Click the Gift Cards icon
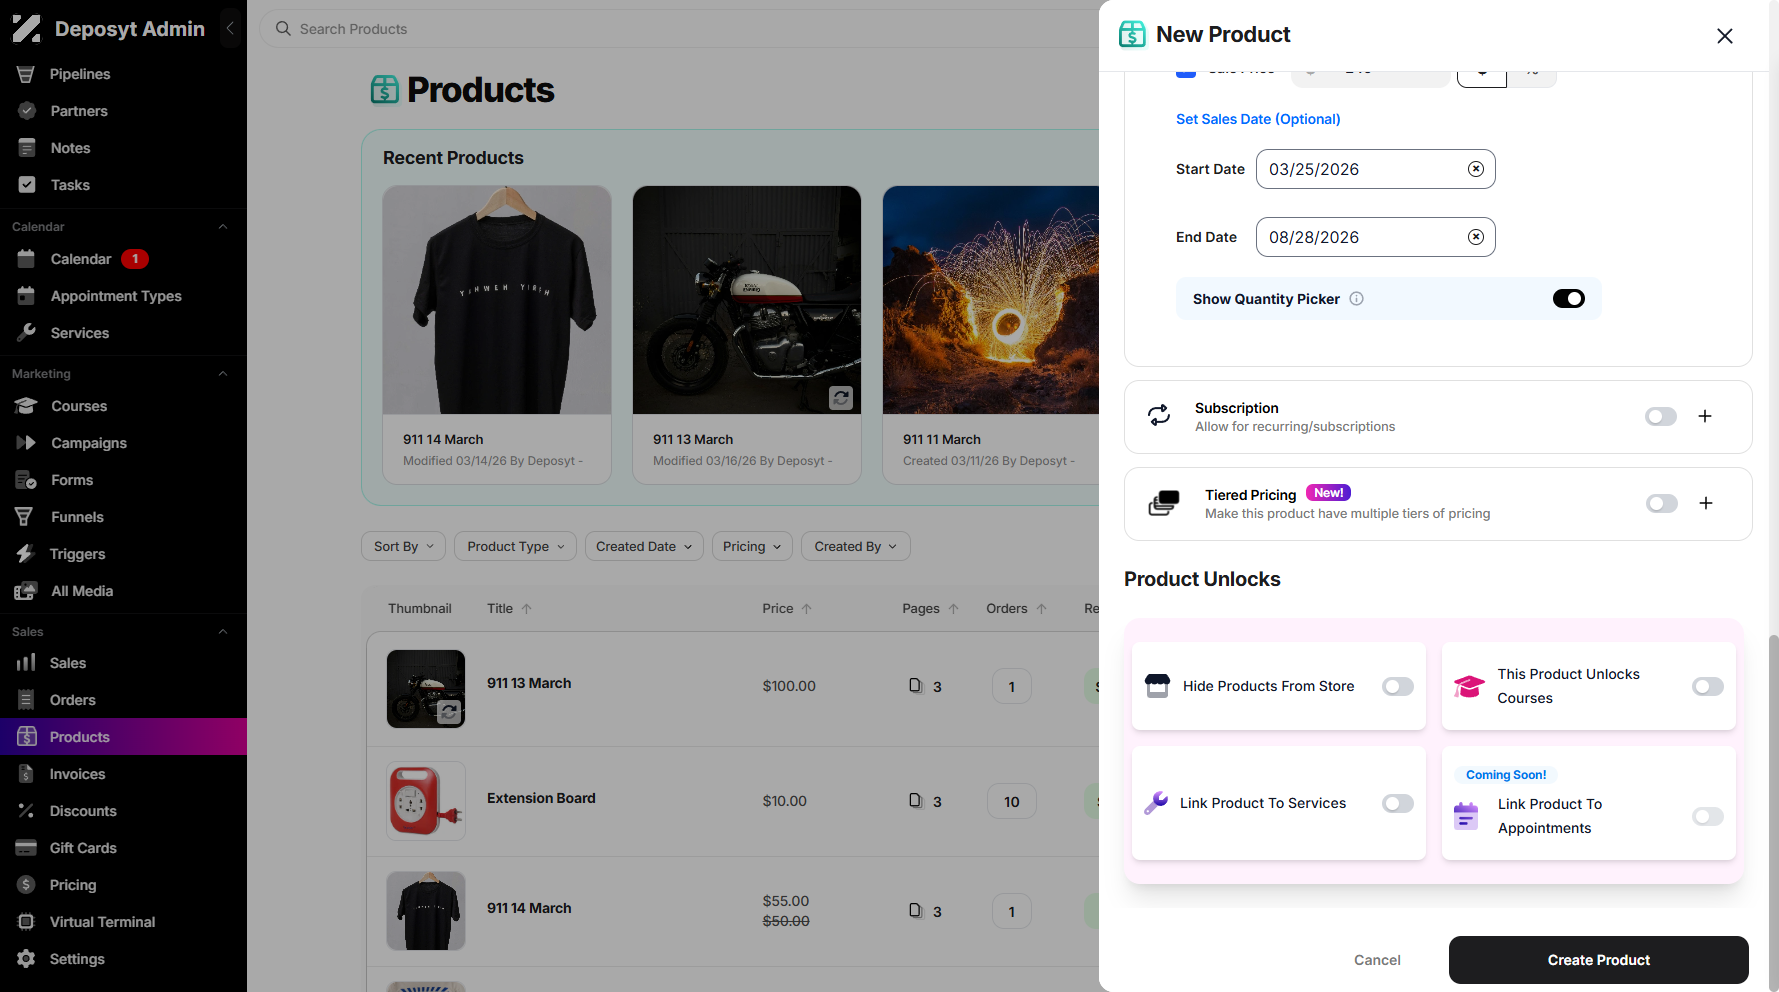 26,848
